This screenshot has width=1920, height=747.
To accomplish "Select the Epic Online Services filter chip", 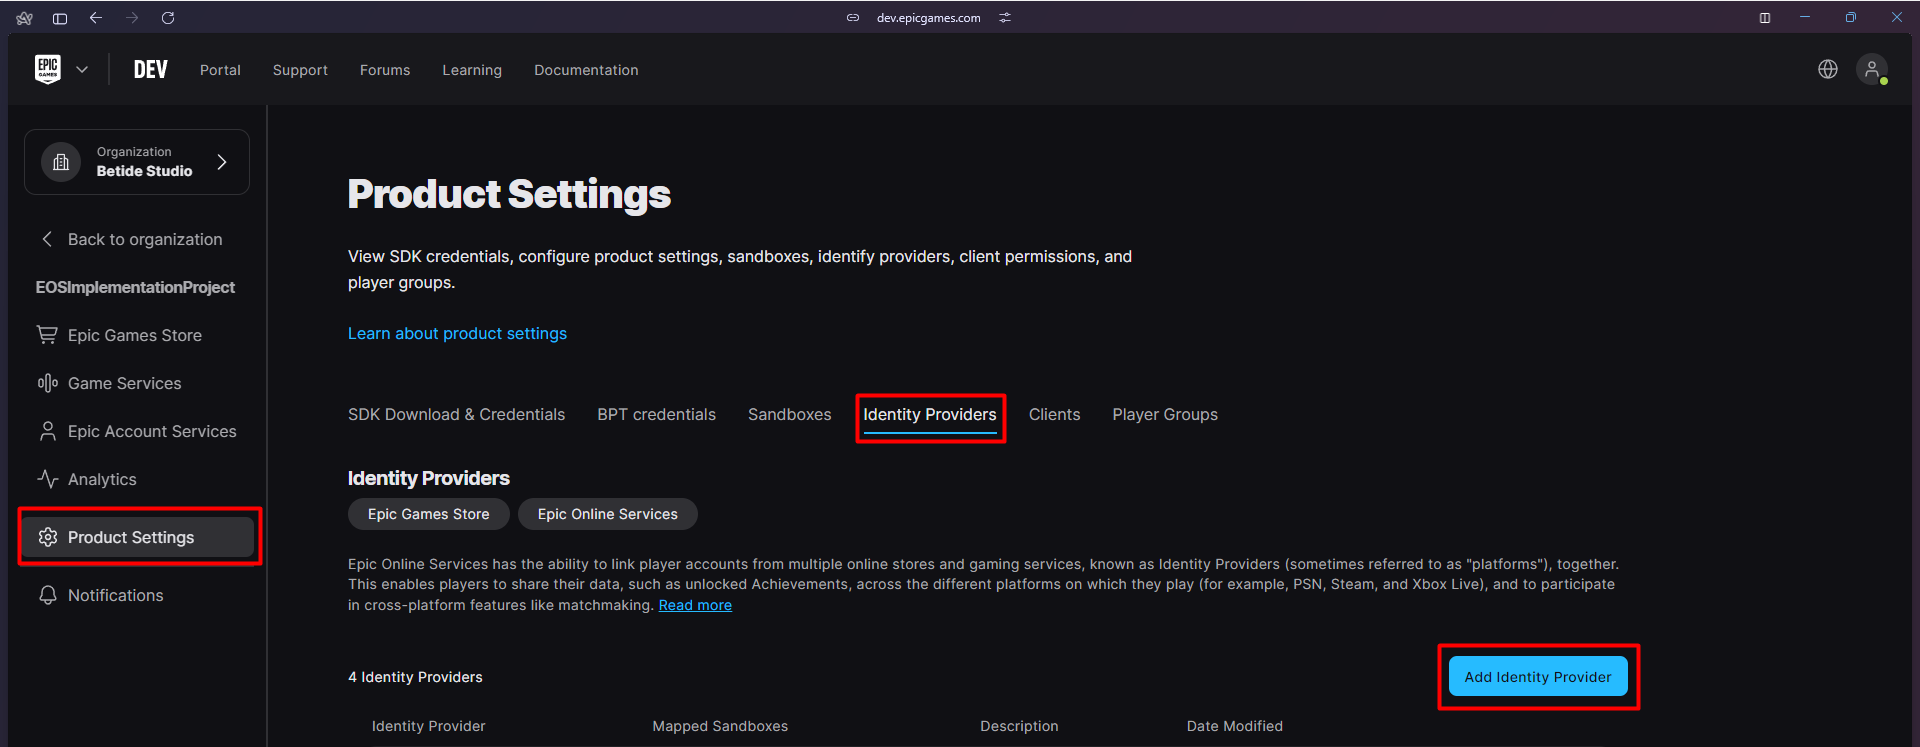I will pyautogui.click(x=607, y=514).
